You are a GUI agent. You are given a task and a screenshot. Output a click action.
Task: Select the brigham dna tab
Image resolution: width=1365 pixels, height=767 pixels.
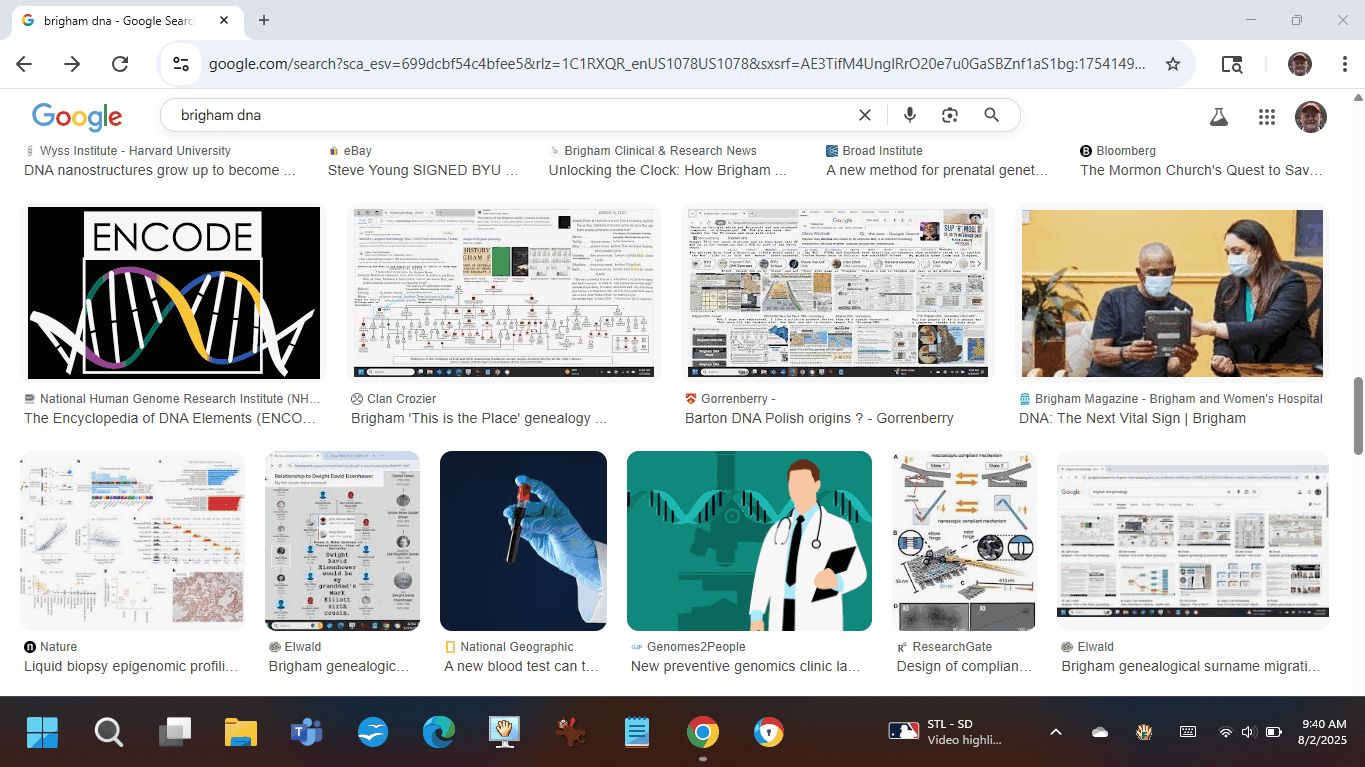click(118, 20)
